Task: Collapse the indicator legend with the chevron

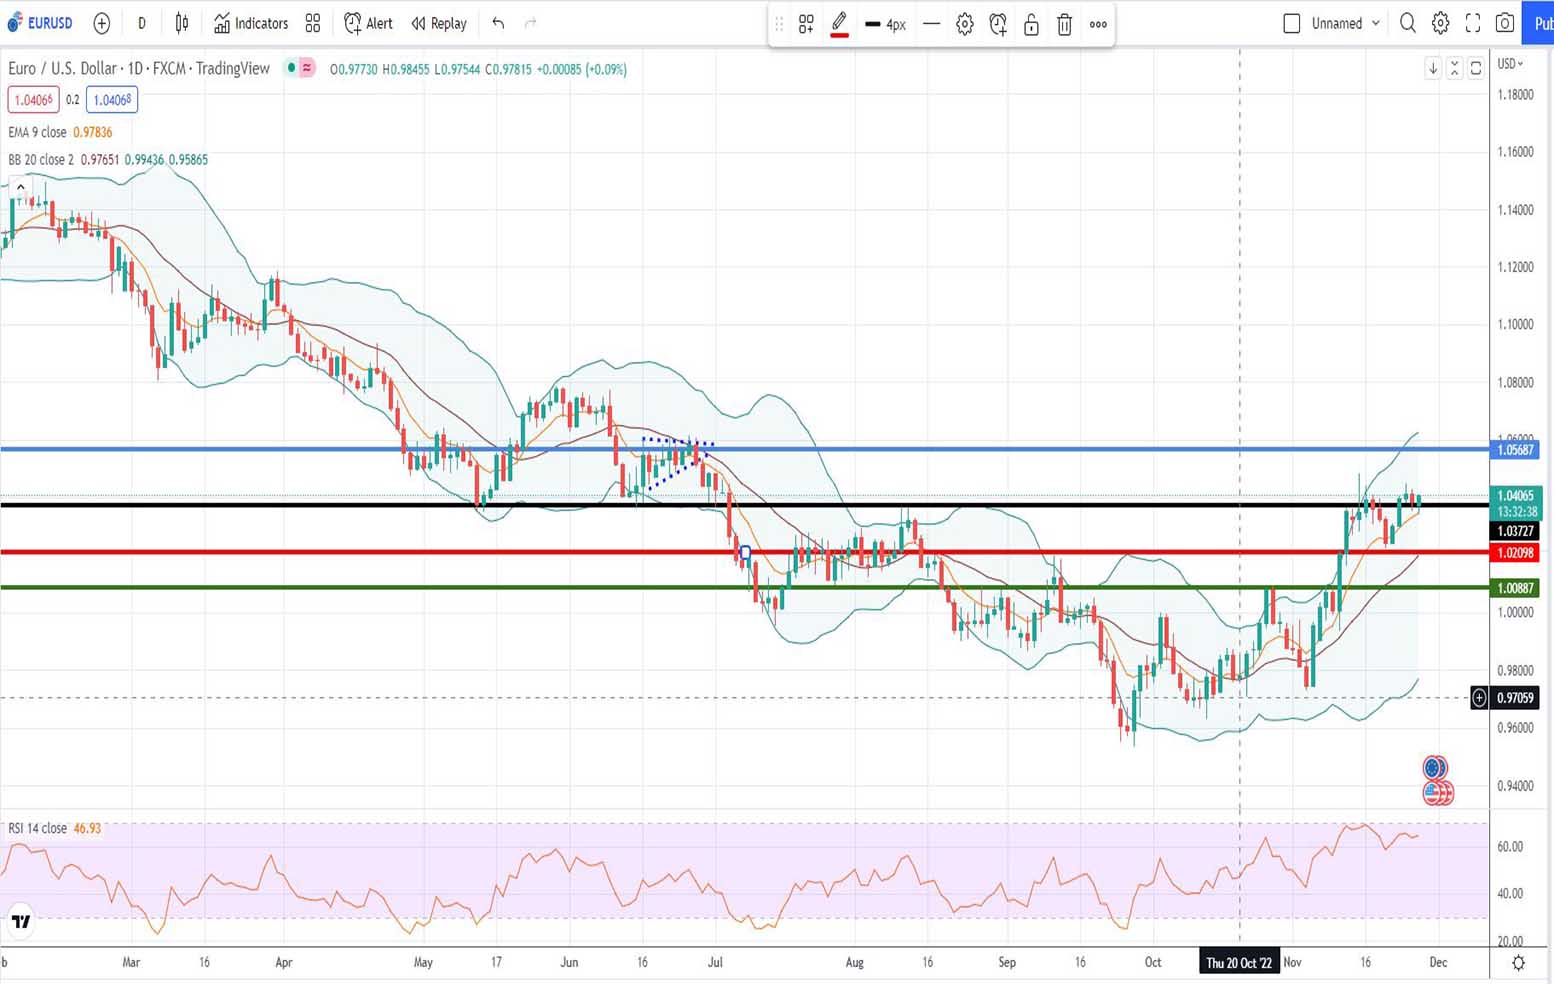Action: pos(20,187)
